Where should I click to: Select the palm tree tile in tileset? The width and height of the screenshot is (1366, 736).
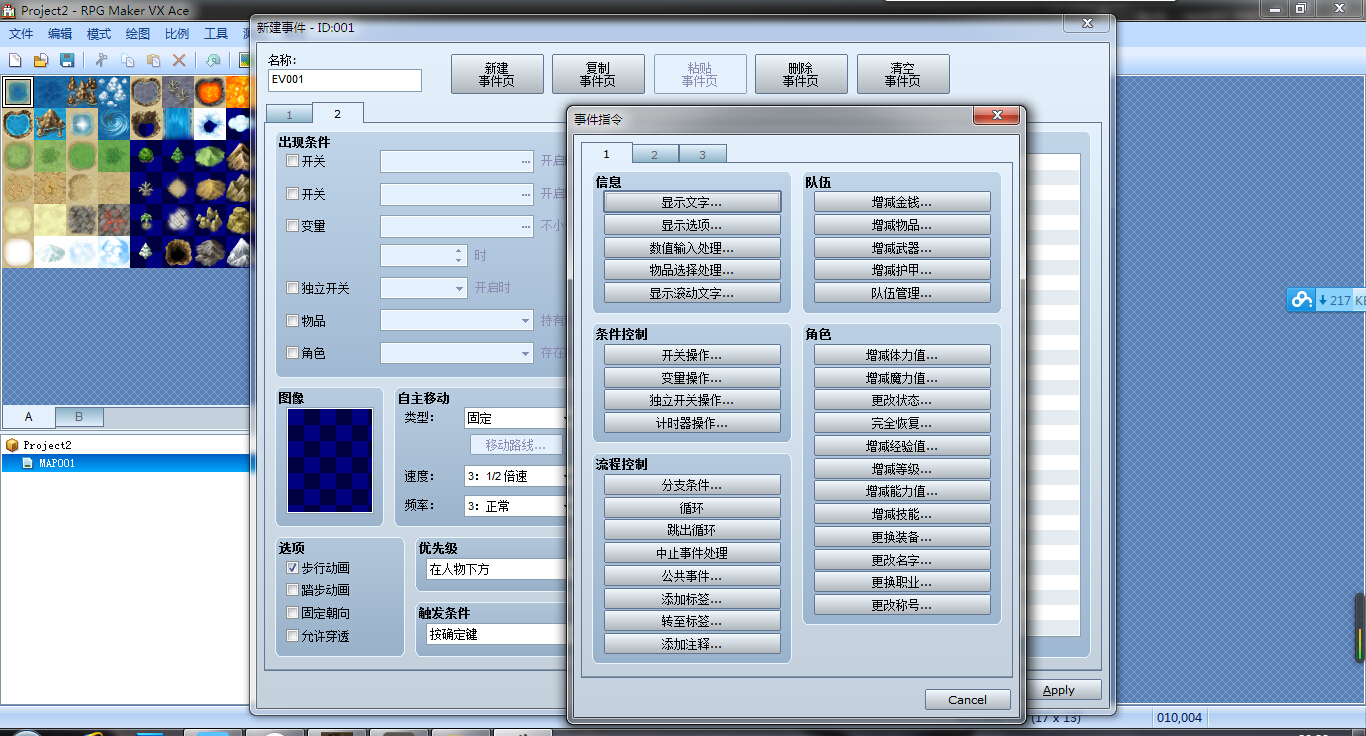146,220
